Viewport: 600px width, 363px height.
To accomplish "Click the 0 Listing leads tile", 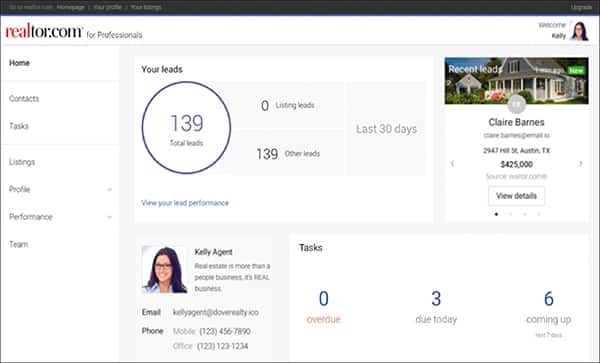I will click(x=288, y=105).
